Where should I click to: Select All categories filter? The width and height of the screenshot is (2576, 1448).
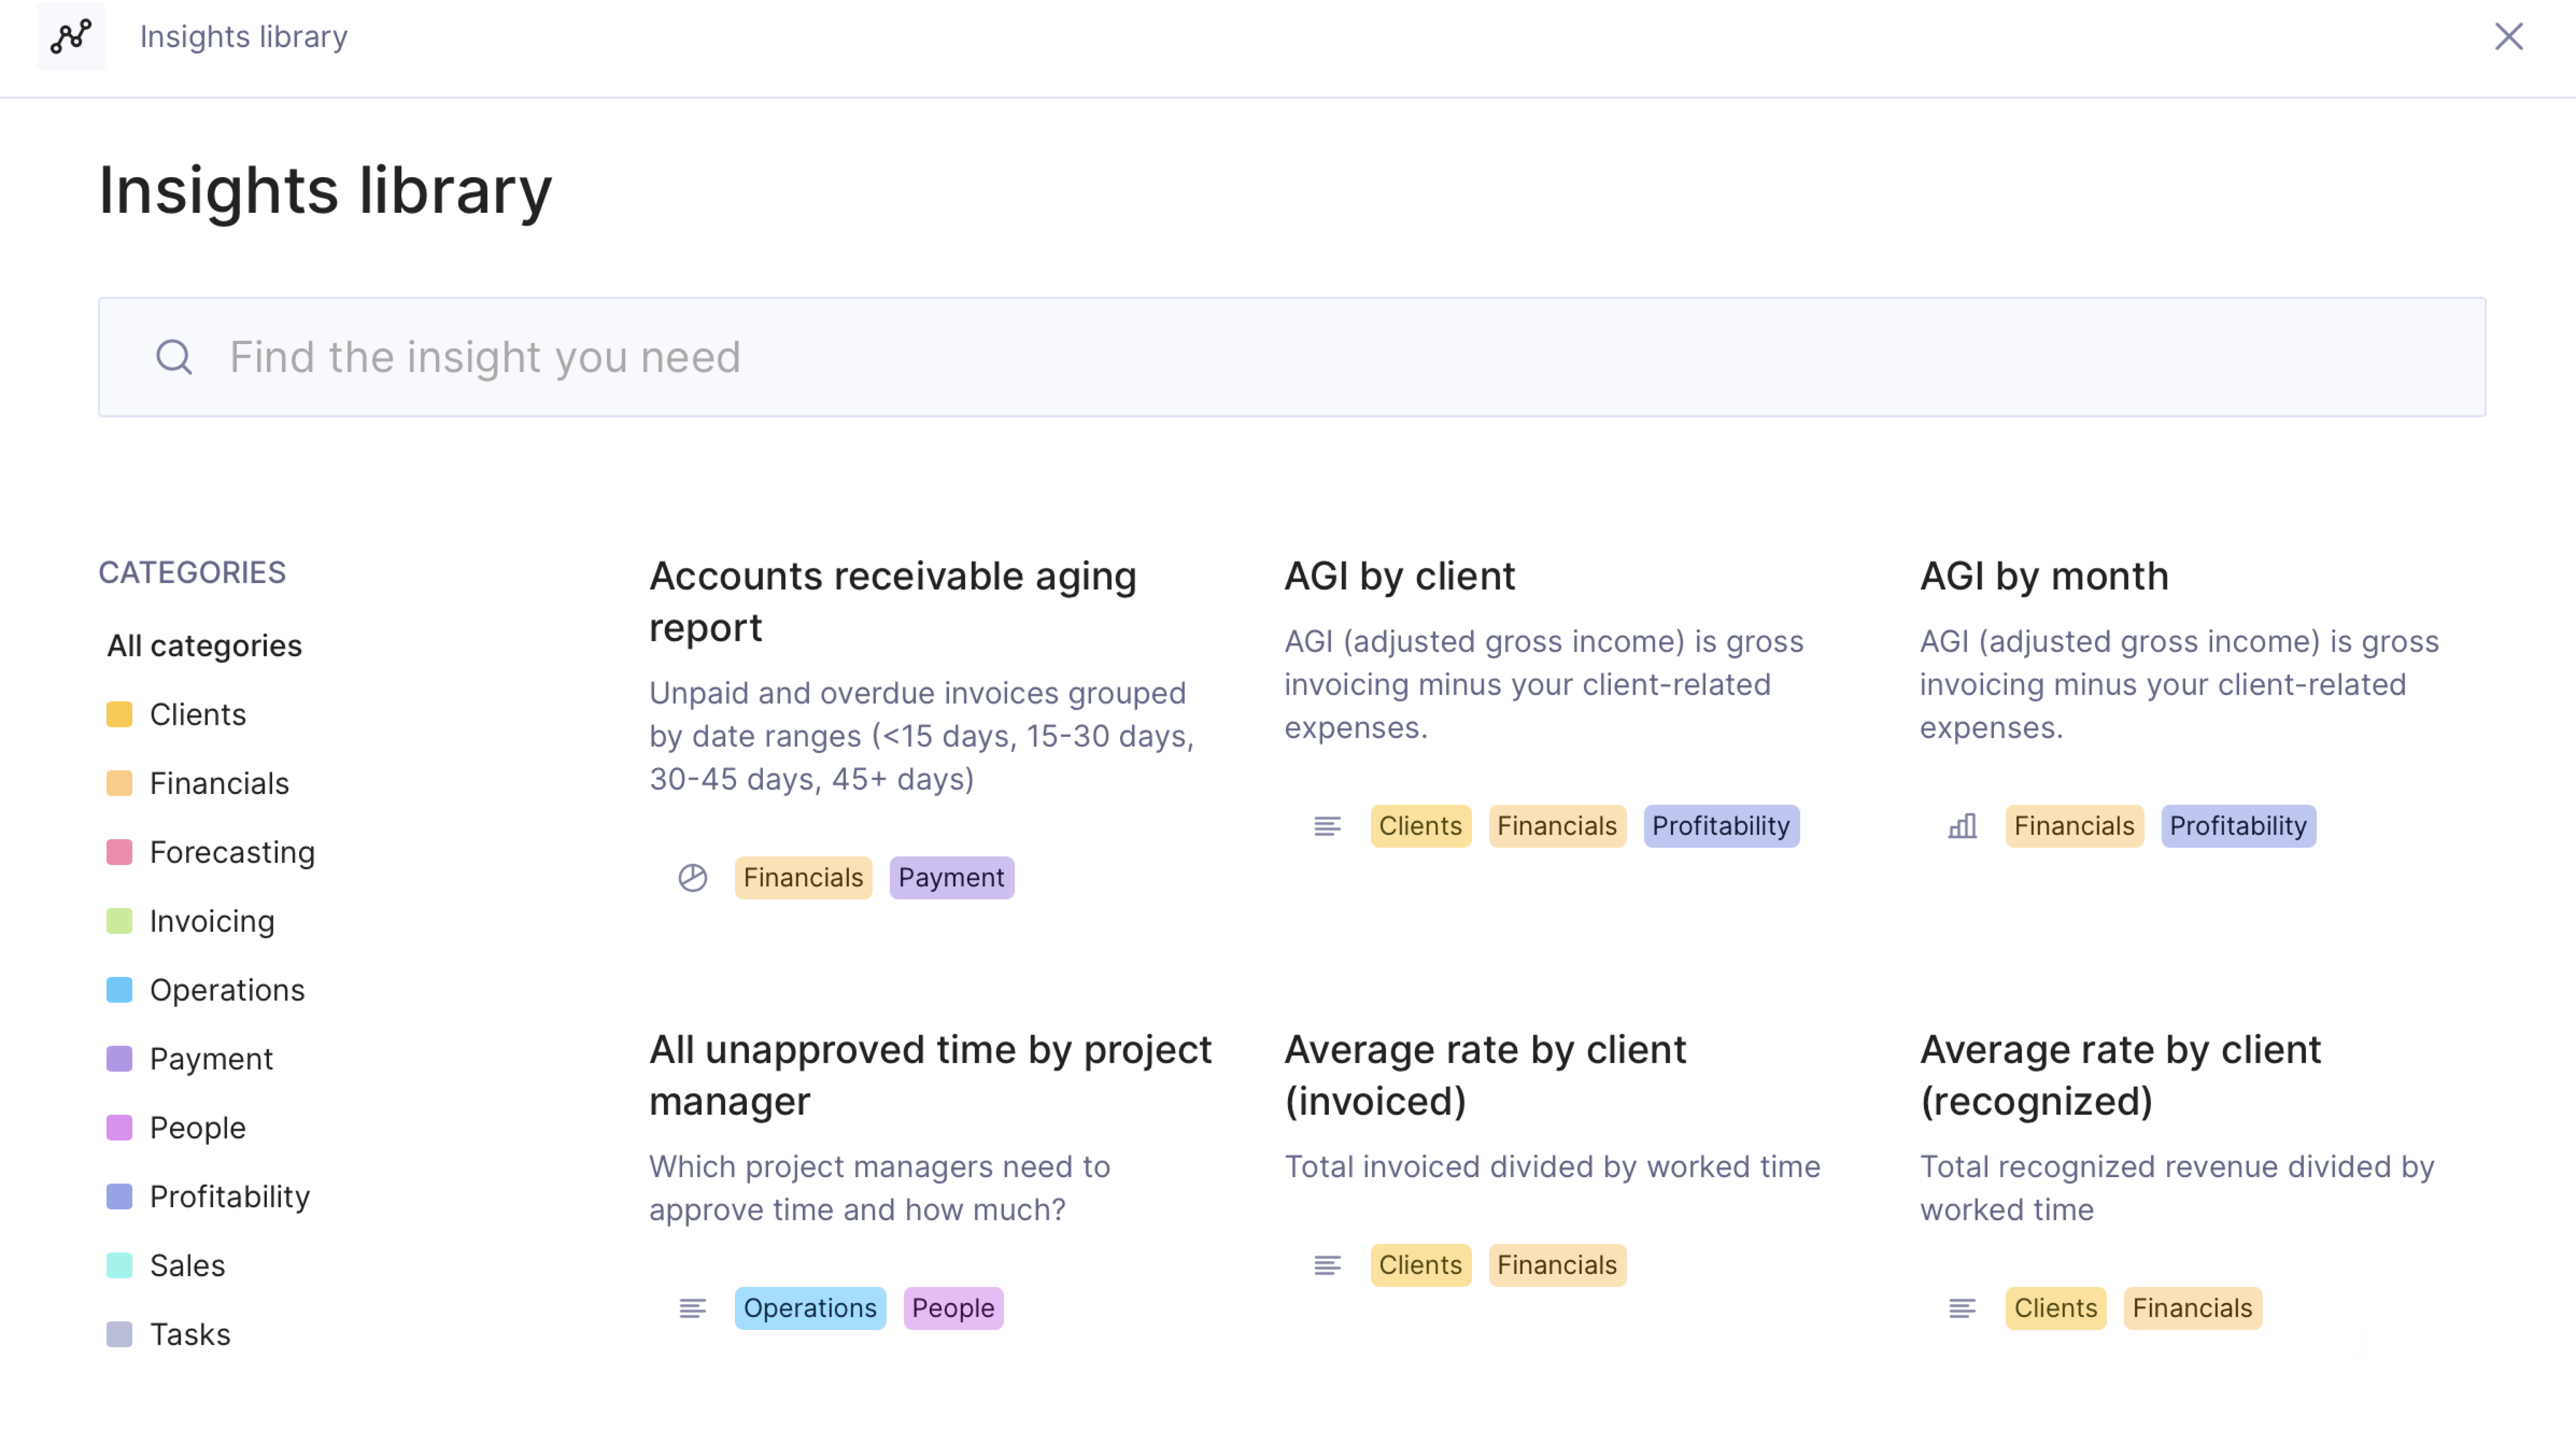click(204, 646)
